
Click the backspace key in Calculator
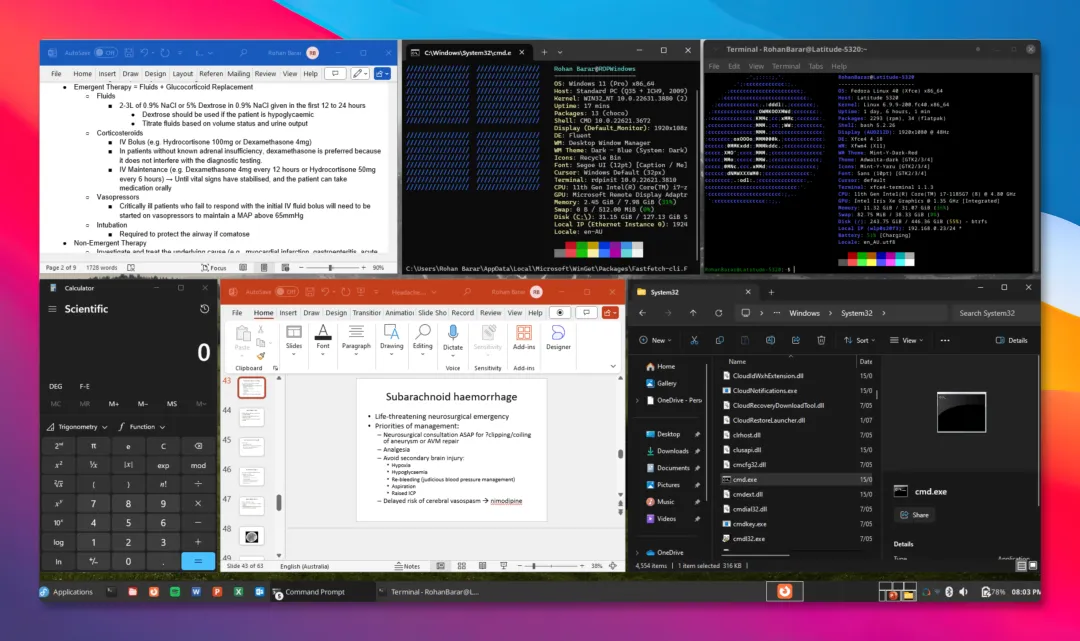point(198,446)
